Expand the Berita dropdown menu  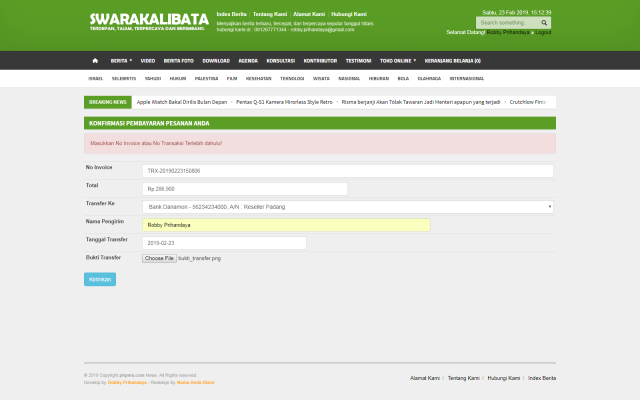(x=119, y=60)
